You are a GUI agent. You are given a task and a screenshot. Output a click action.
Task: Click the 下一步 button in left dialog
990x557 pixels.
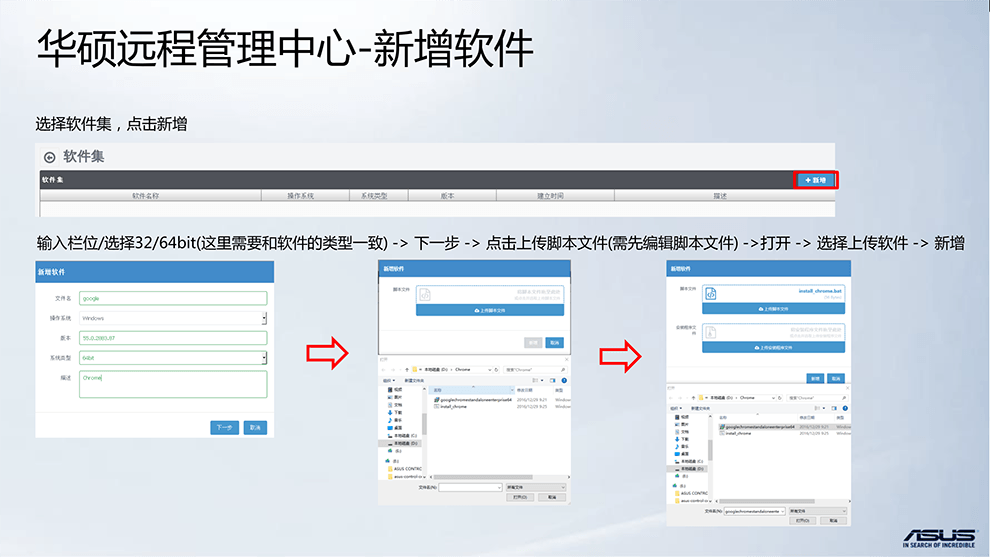[225, 427]
